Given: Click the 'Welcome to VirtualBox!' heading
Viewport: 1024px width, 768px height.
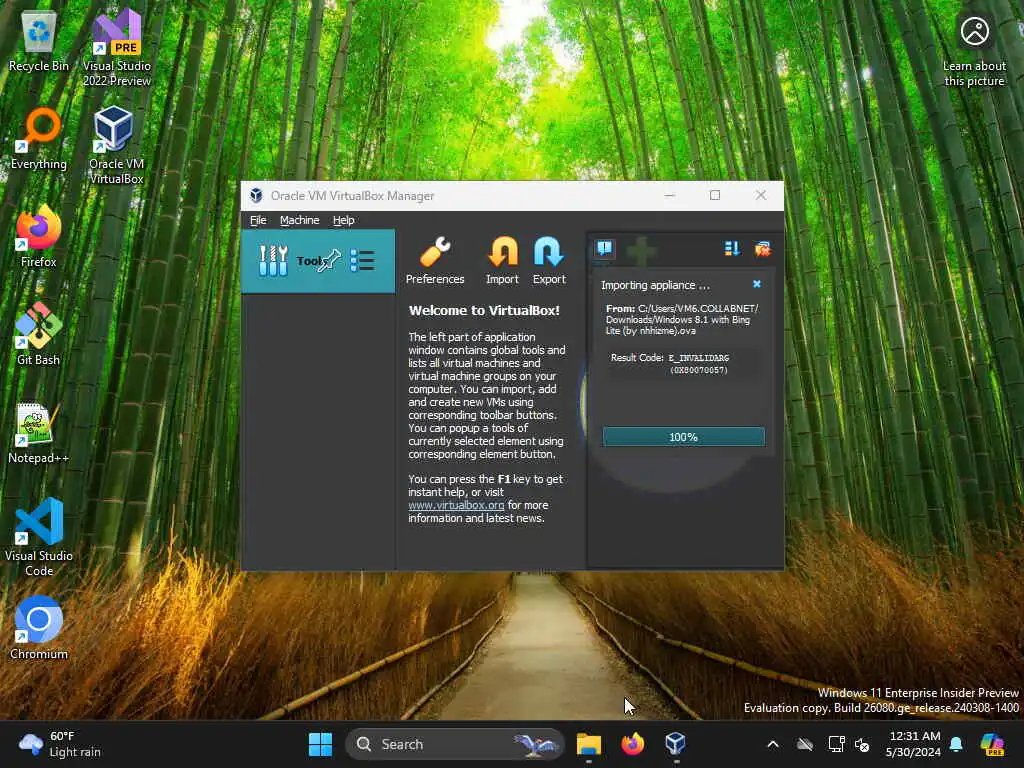Looking at the screenshot, I should click(484, 310).
